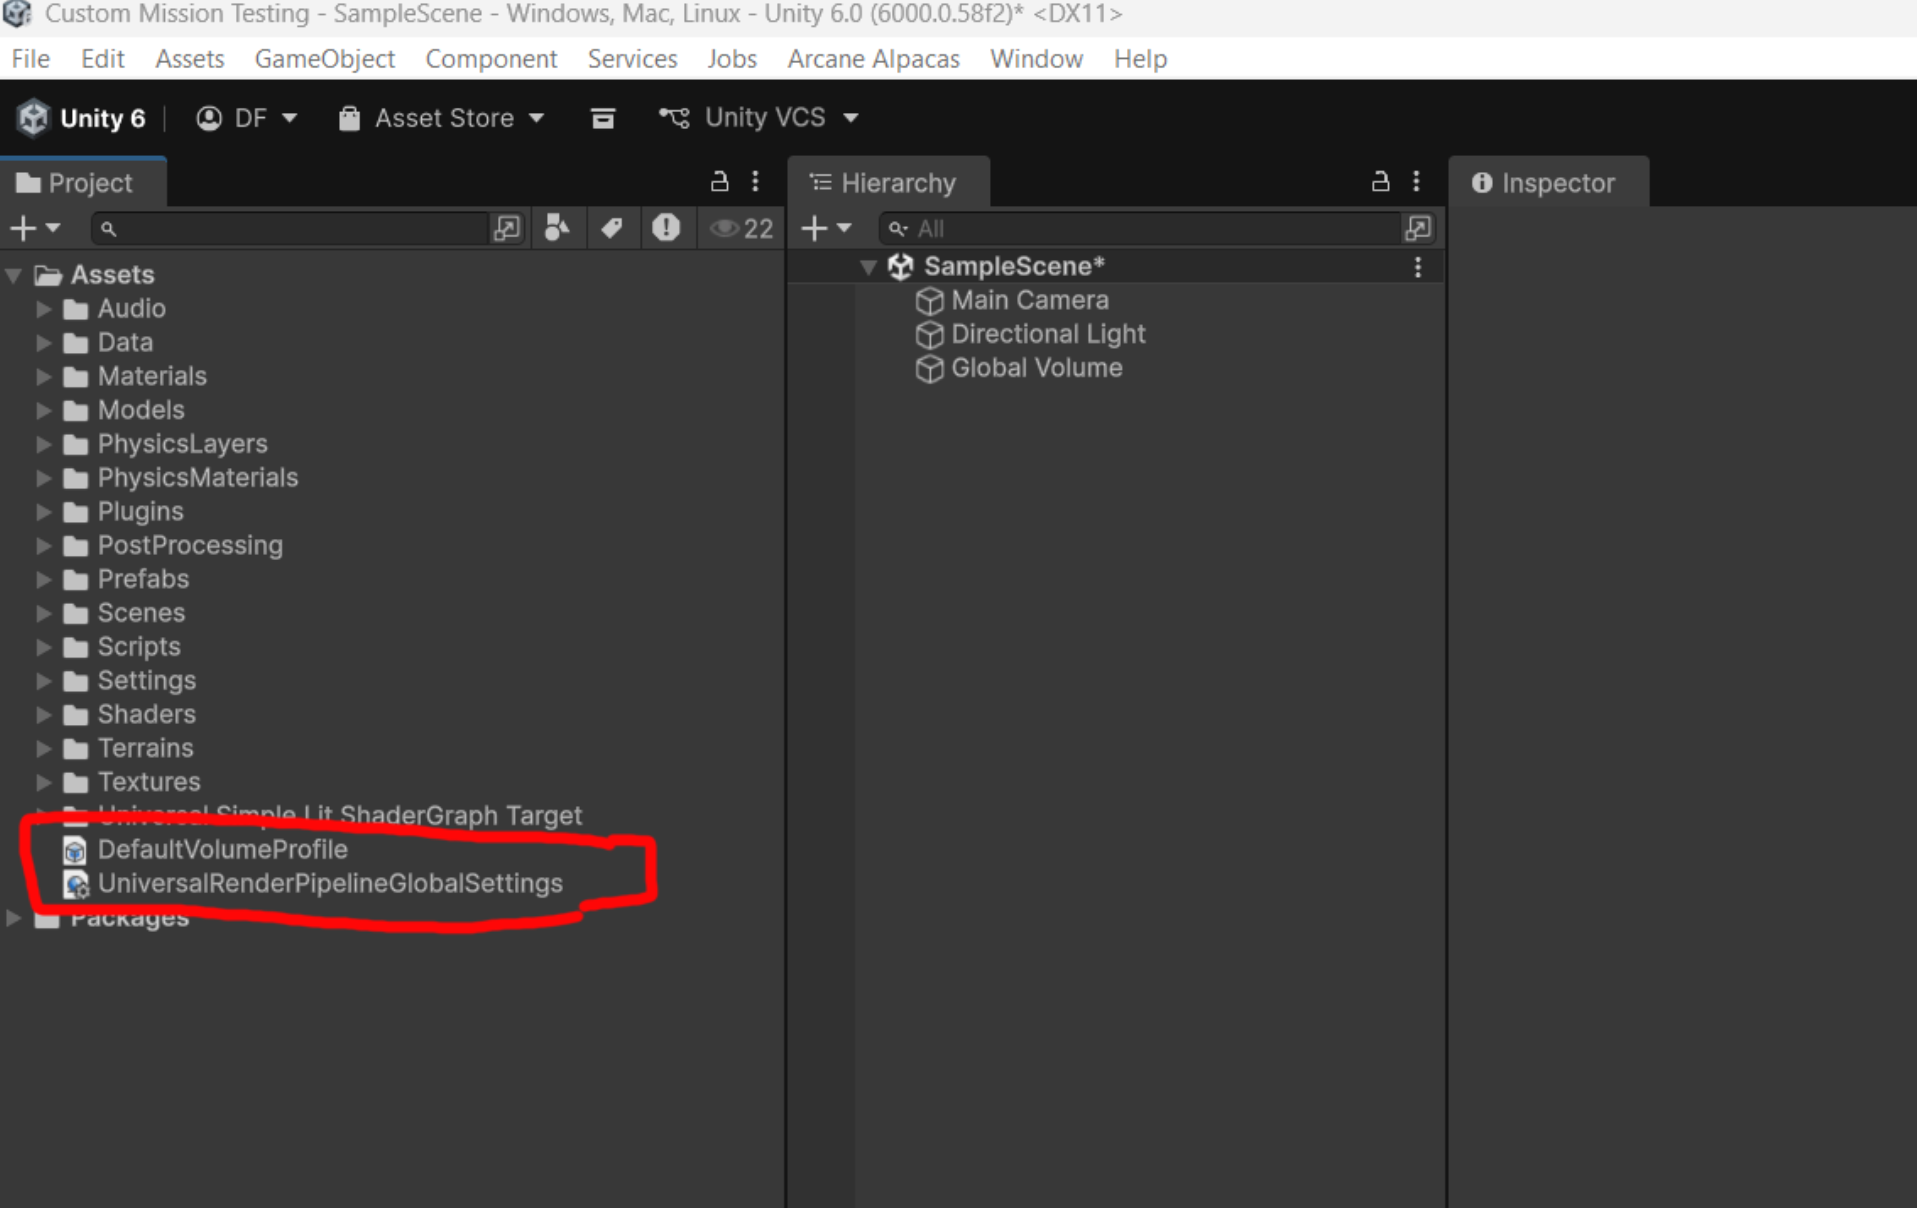1917x1208 pixels.
Task: Expand the PhysicsLayers folder
Action: click(x=43, y=444)
